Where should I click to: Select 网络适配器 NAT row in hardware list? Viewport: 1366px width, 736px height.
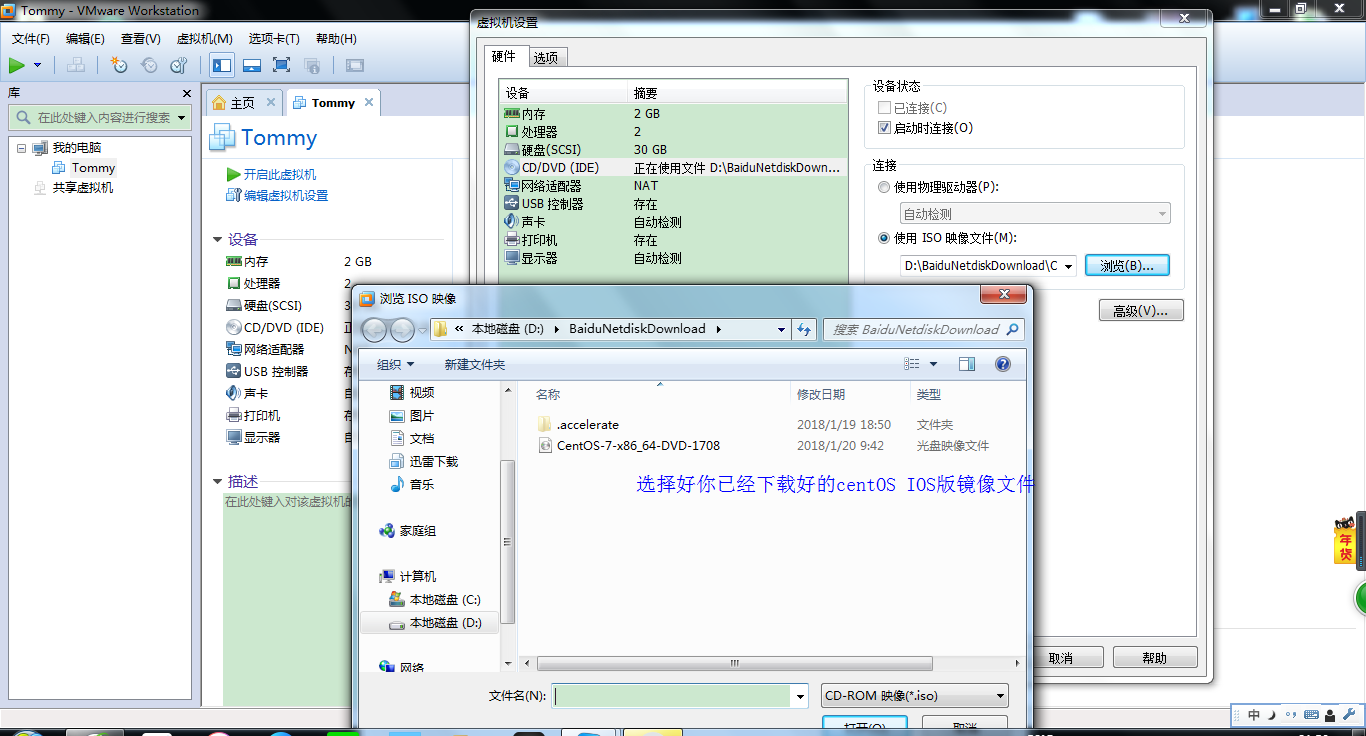point(673,186)
